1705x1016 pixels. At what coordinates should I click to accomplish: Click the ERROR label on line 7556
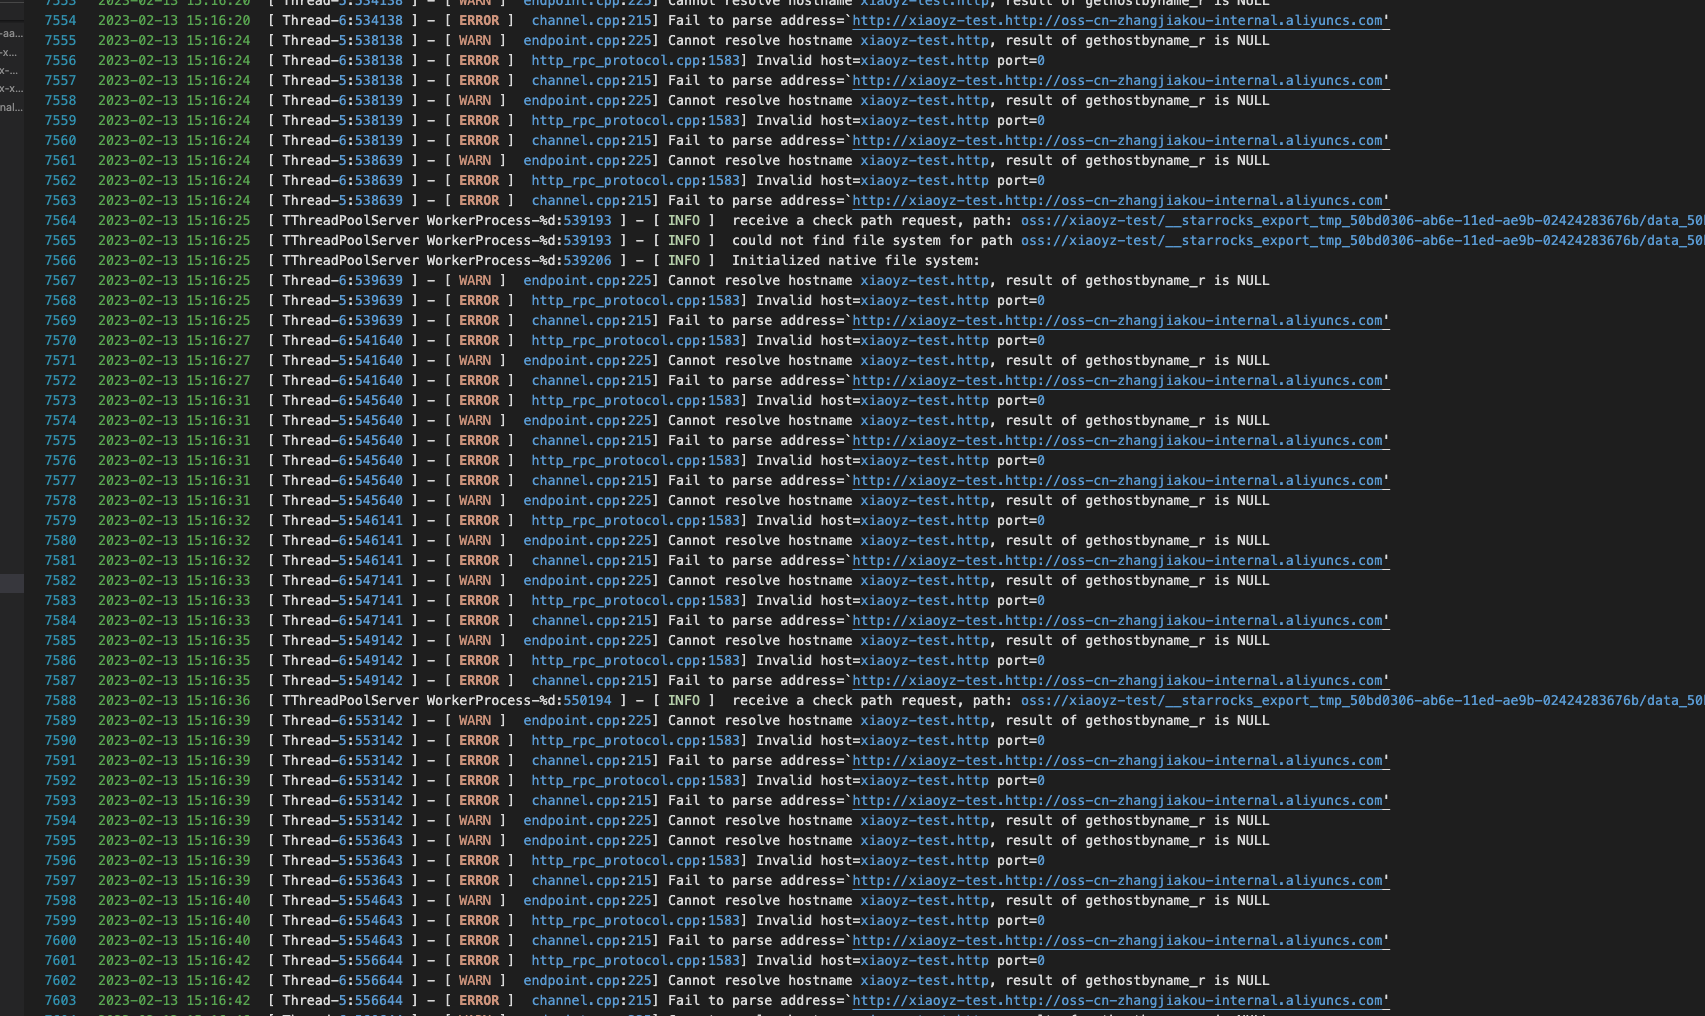pyautogui.click(x=479, y=60)
